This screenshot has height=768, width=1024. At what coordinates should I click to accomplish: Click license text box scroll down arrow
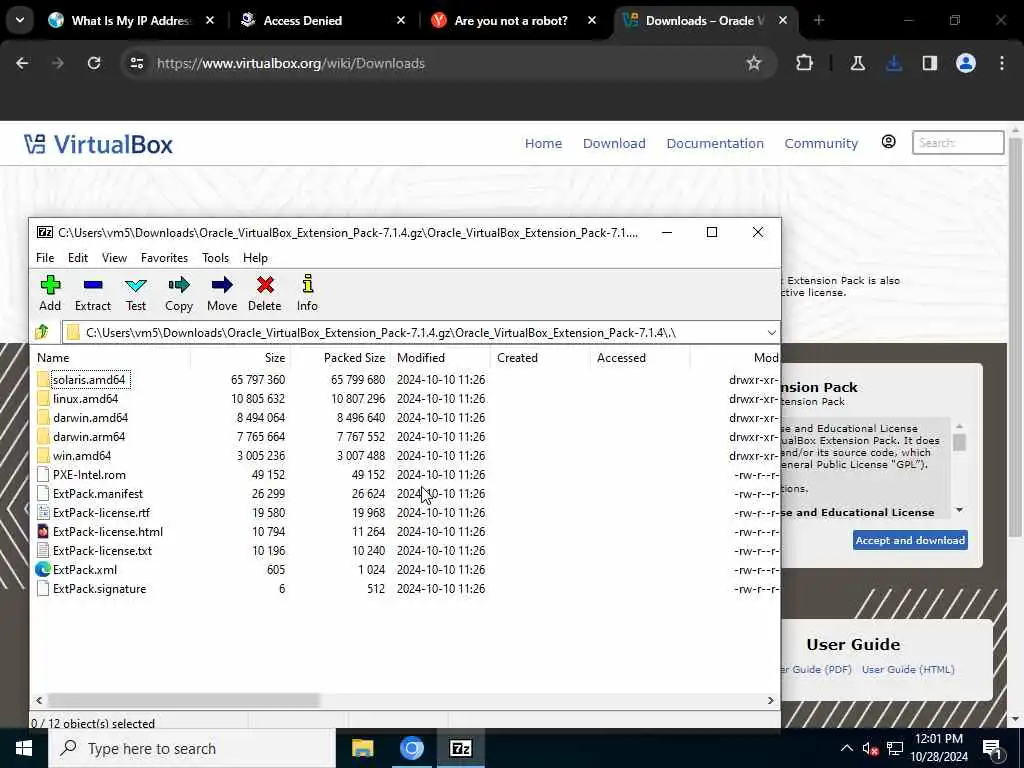point(959,510)
